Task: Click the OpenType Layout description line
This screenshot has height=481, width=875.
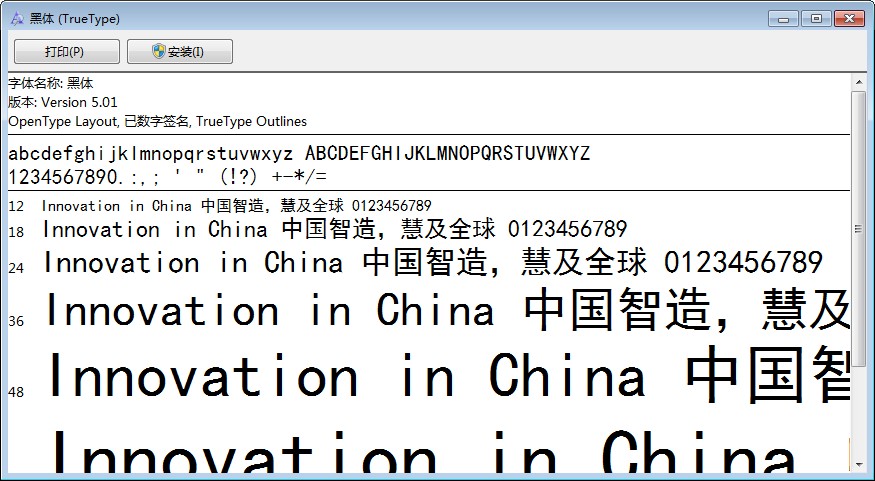Action: pyautogui.click(x=158, y=121)
